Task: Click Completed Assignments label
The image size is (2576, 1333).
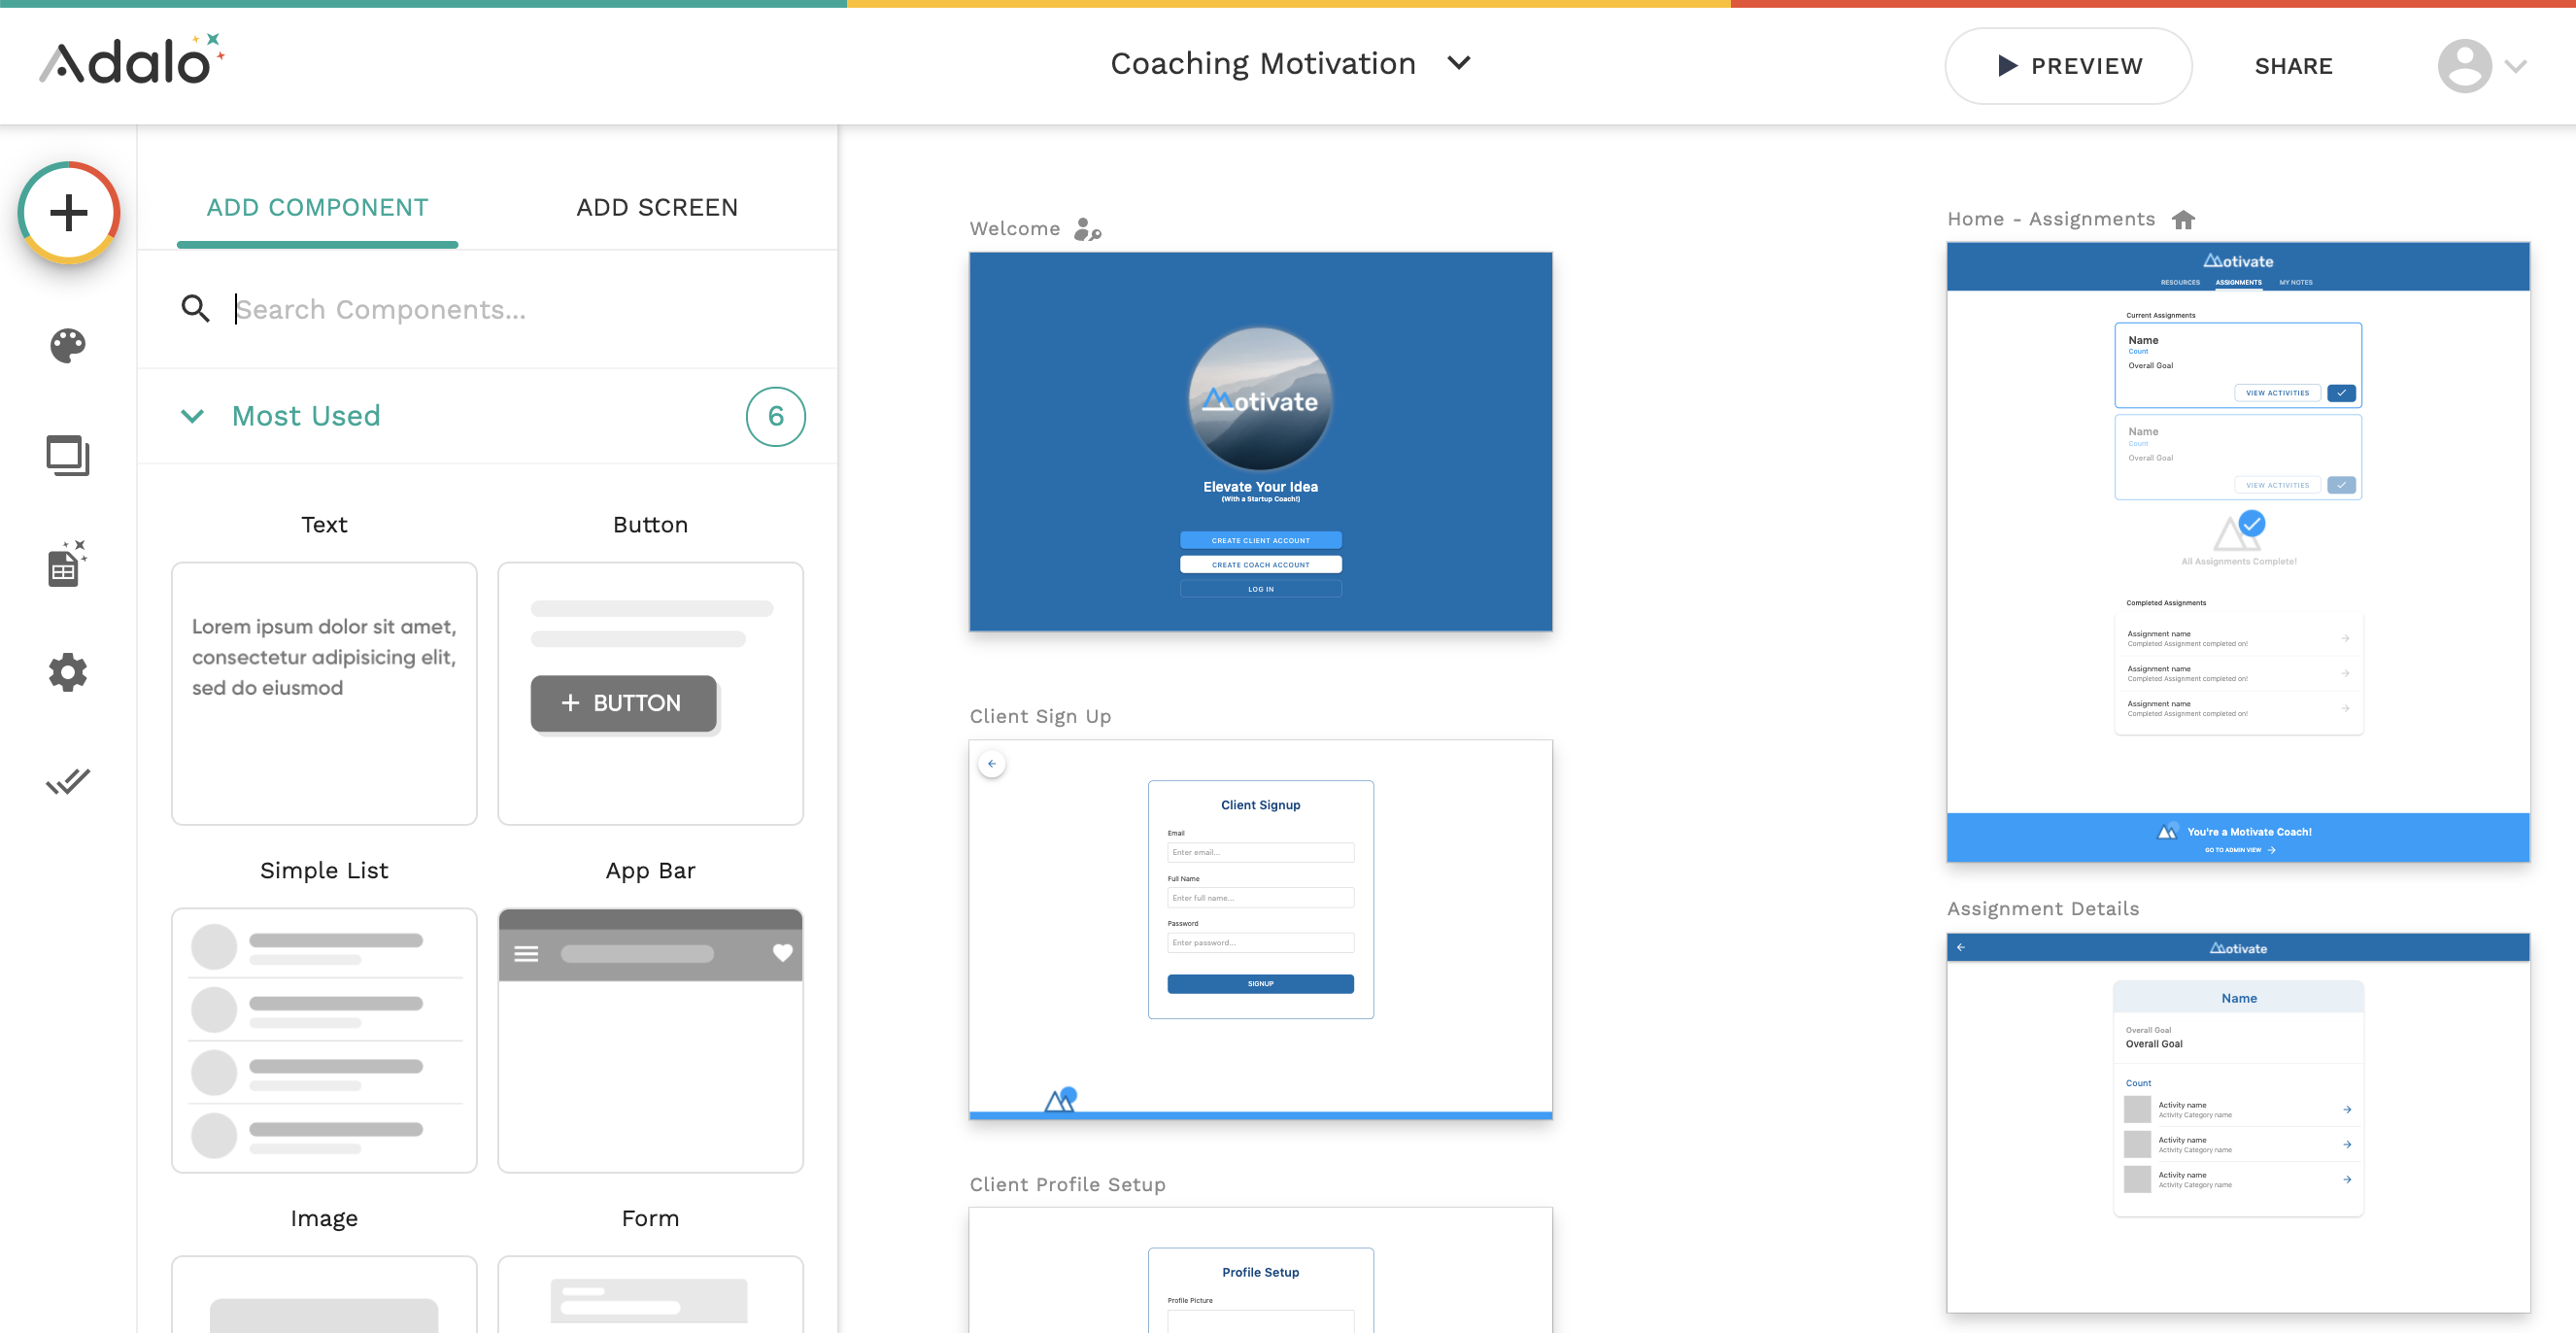Action: coord(2165,603)
